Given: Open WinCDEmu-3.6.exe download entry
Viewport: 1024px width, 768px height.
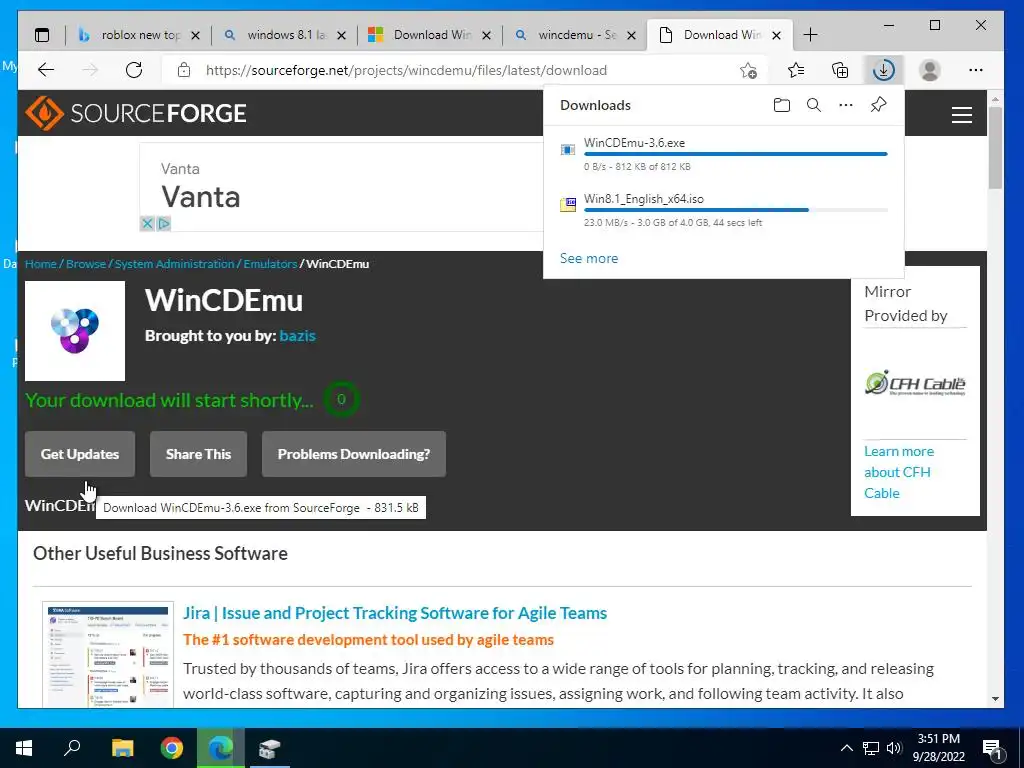Looking at the screenshot, I should pyautogui.click(x=724, y=154).
